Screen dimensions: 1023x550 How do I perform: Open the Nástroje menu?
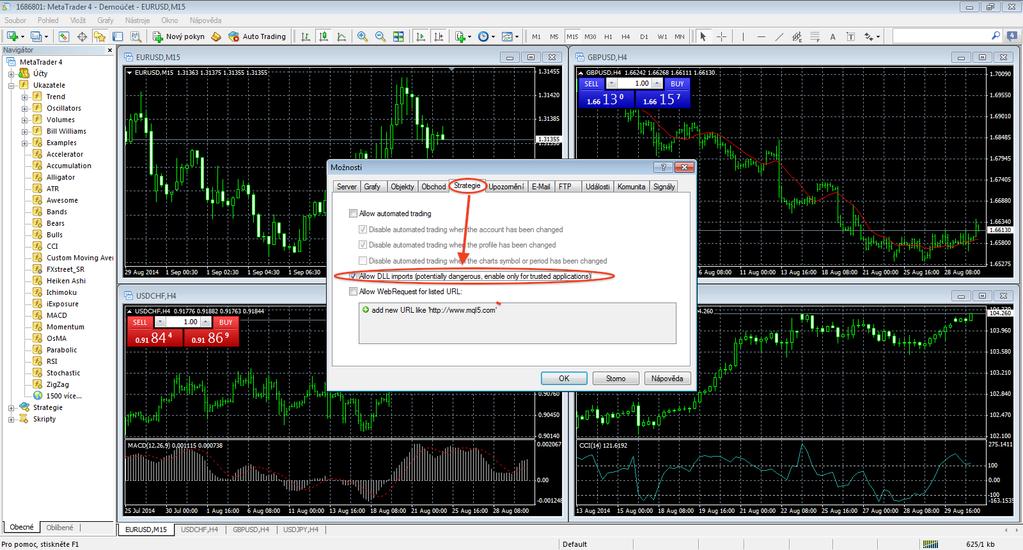[137, 20]
